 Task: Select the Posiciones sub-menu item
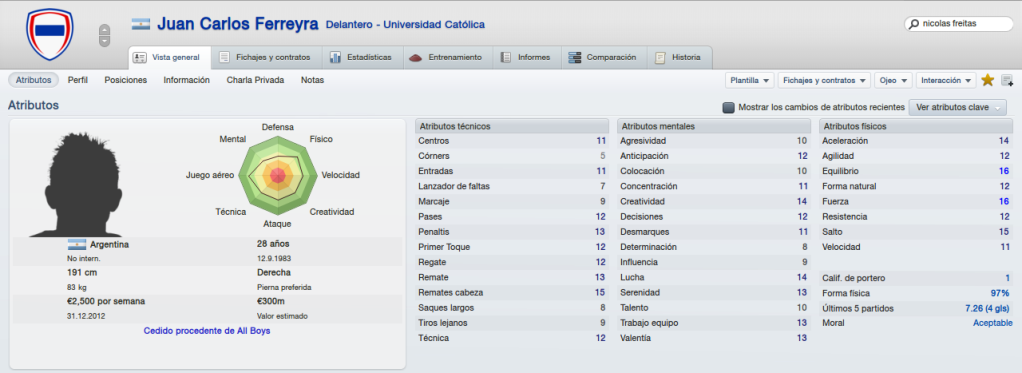(126, 80)
